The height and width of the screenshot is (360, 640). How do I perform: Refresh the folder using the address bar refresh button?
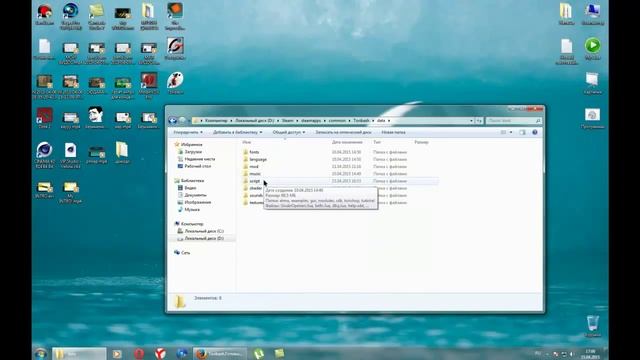(479, 121)
